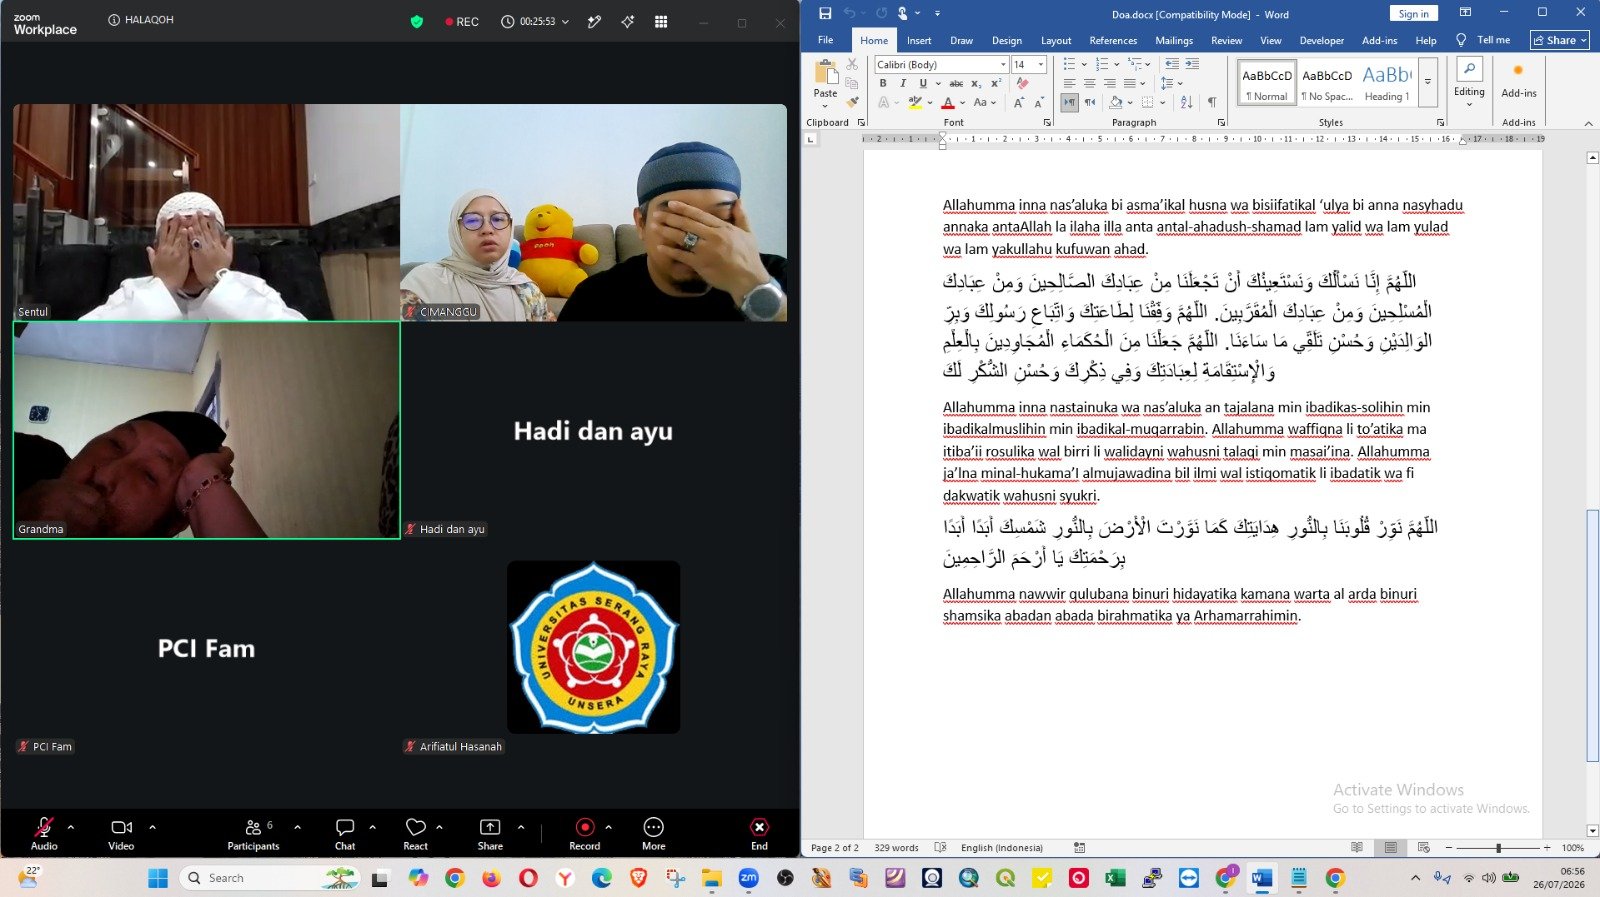End the Zoom meeting
This screenshot has width=1600, height=897.
[x=760, y=833]
